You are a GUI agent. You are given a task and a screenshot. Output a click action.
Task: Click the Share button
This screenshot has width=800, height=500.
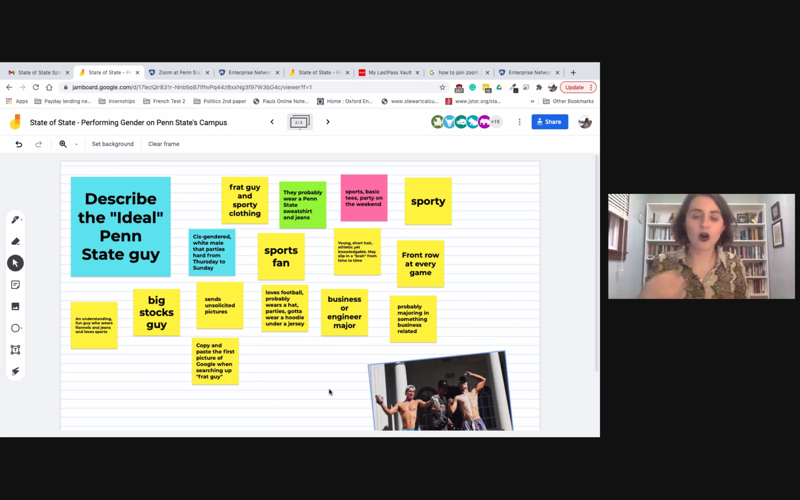pyautogui.click(x=549, y=122)
